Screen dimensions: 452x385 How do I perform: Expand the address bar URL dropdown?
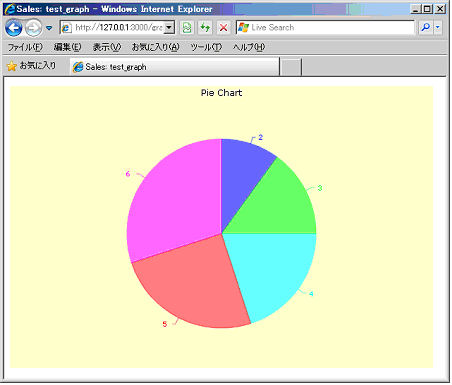[x=169, y=27]
